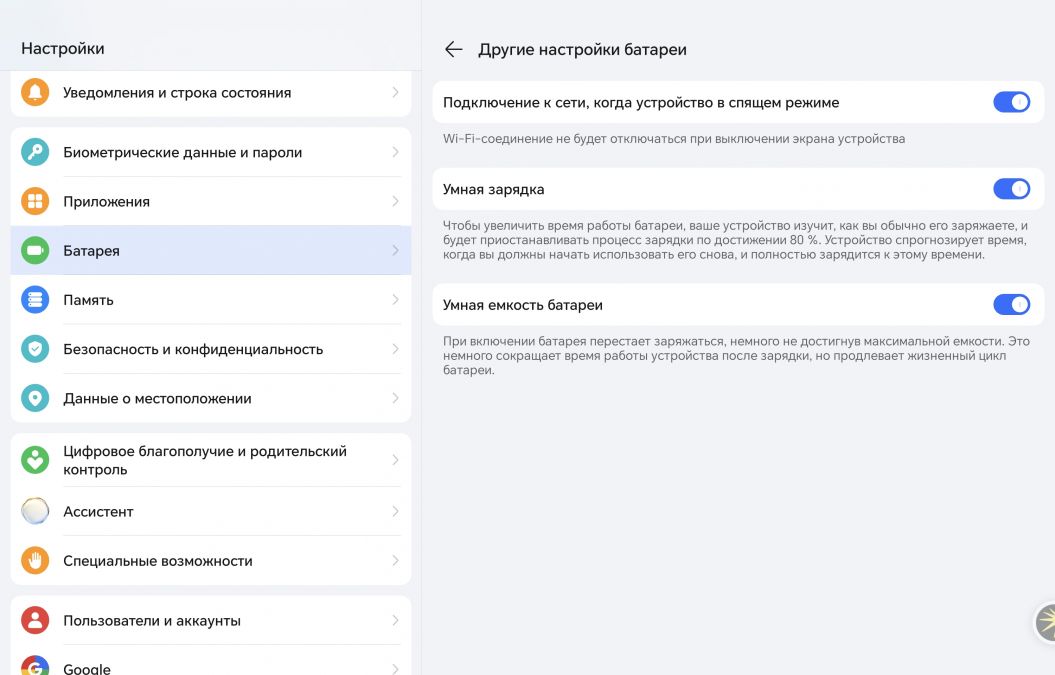Open Безопасность и конфиденциальность

pyautogui.click(x=211, y=349)
